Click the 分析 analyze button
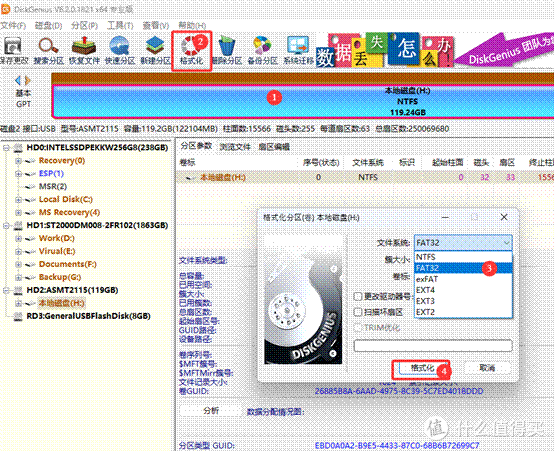 (x=211, y=411)
